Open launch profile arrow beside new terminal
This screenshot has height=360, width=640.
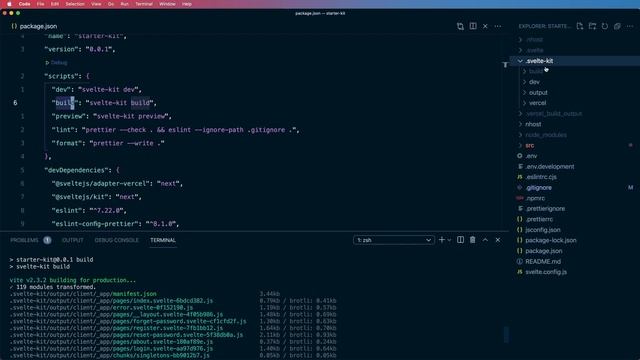coord(449,240)
